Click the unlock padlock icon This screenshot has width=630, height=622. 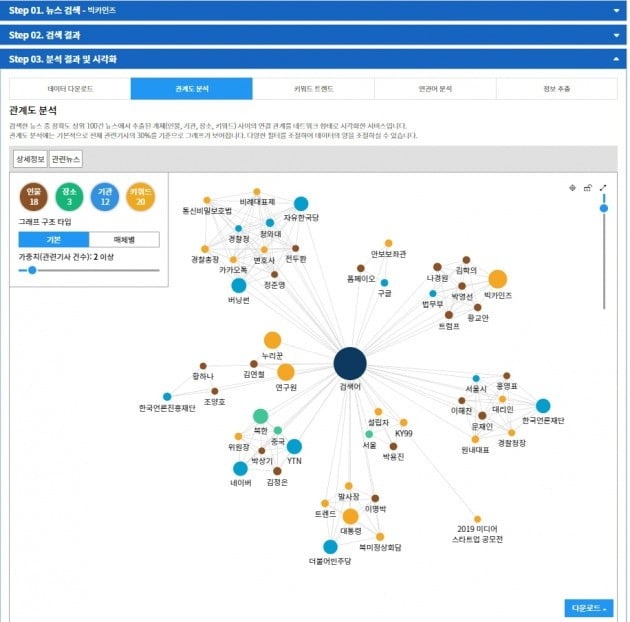pos(587,187)
